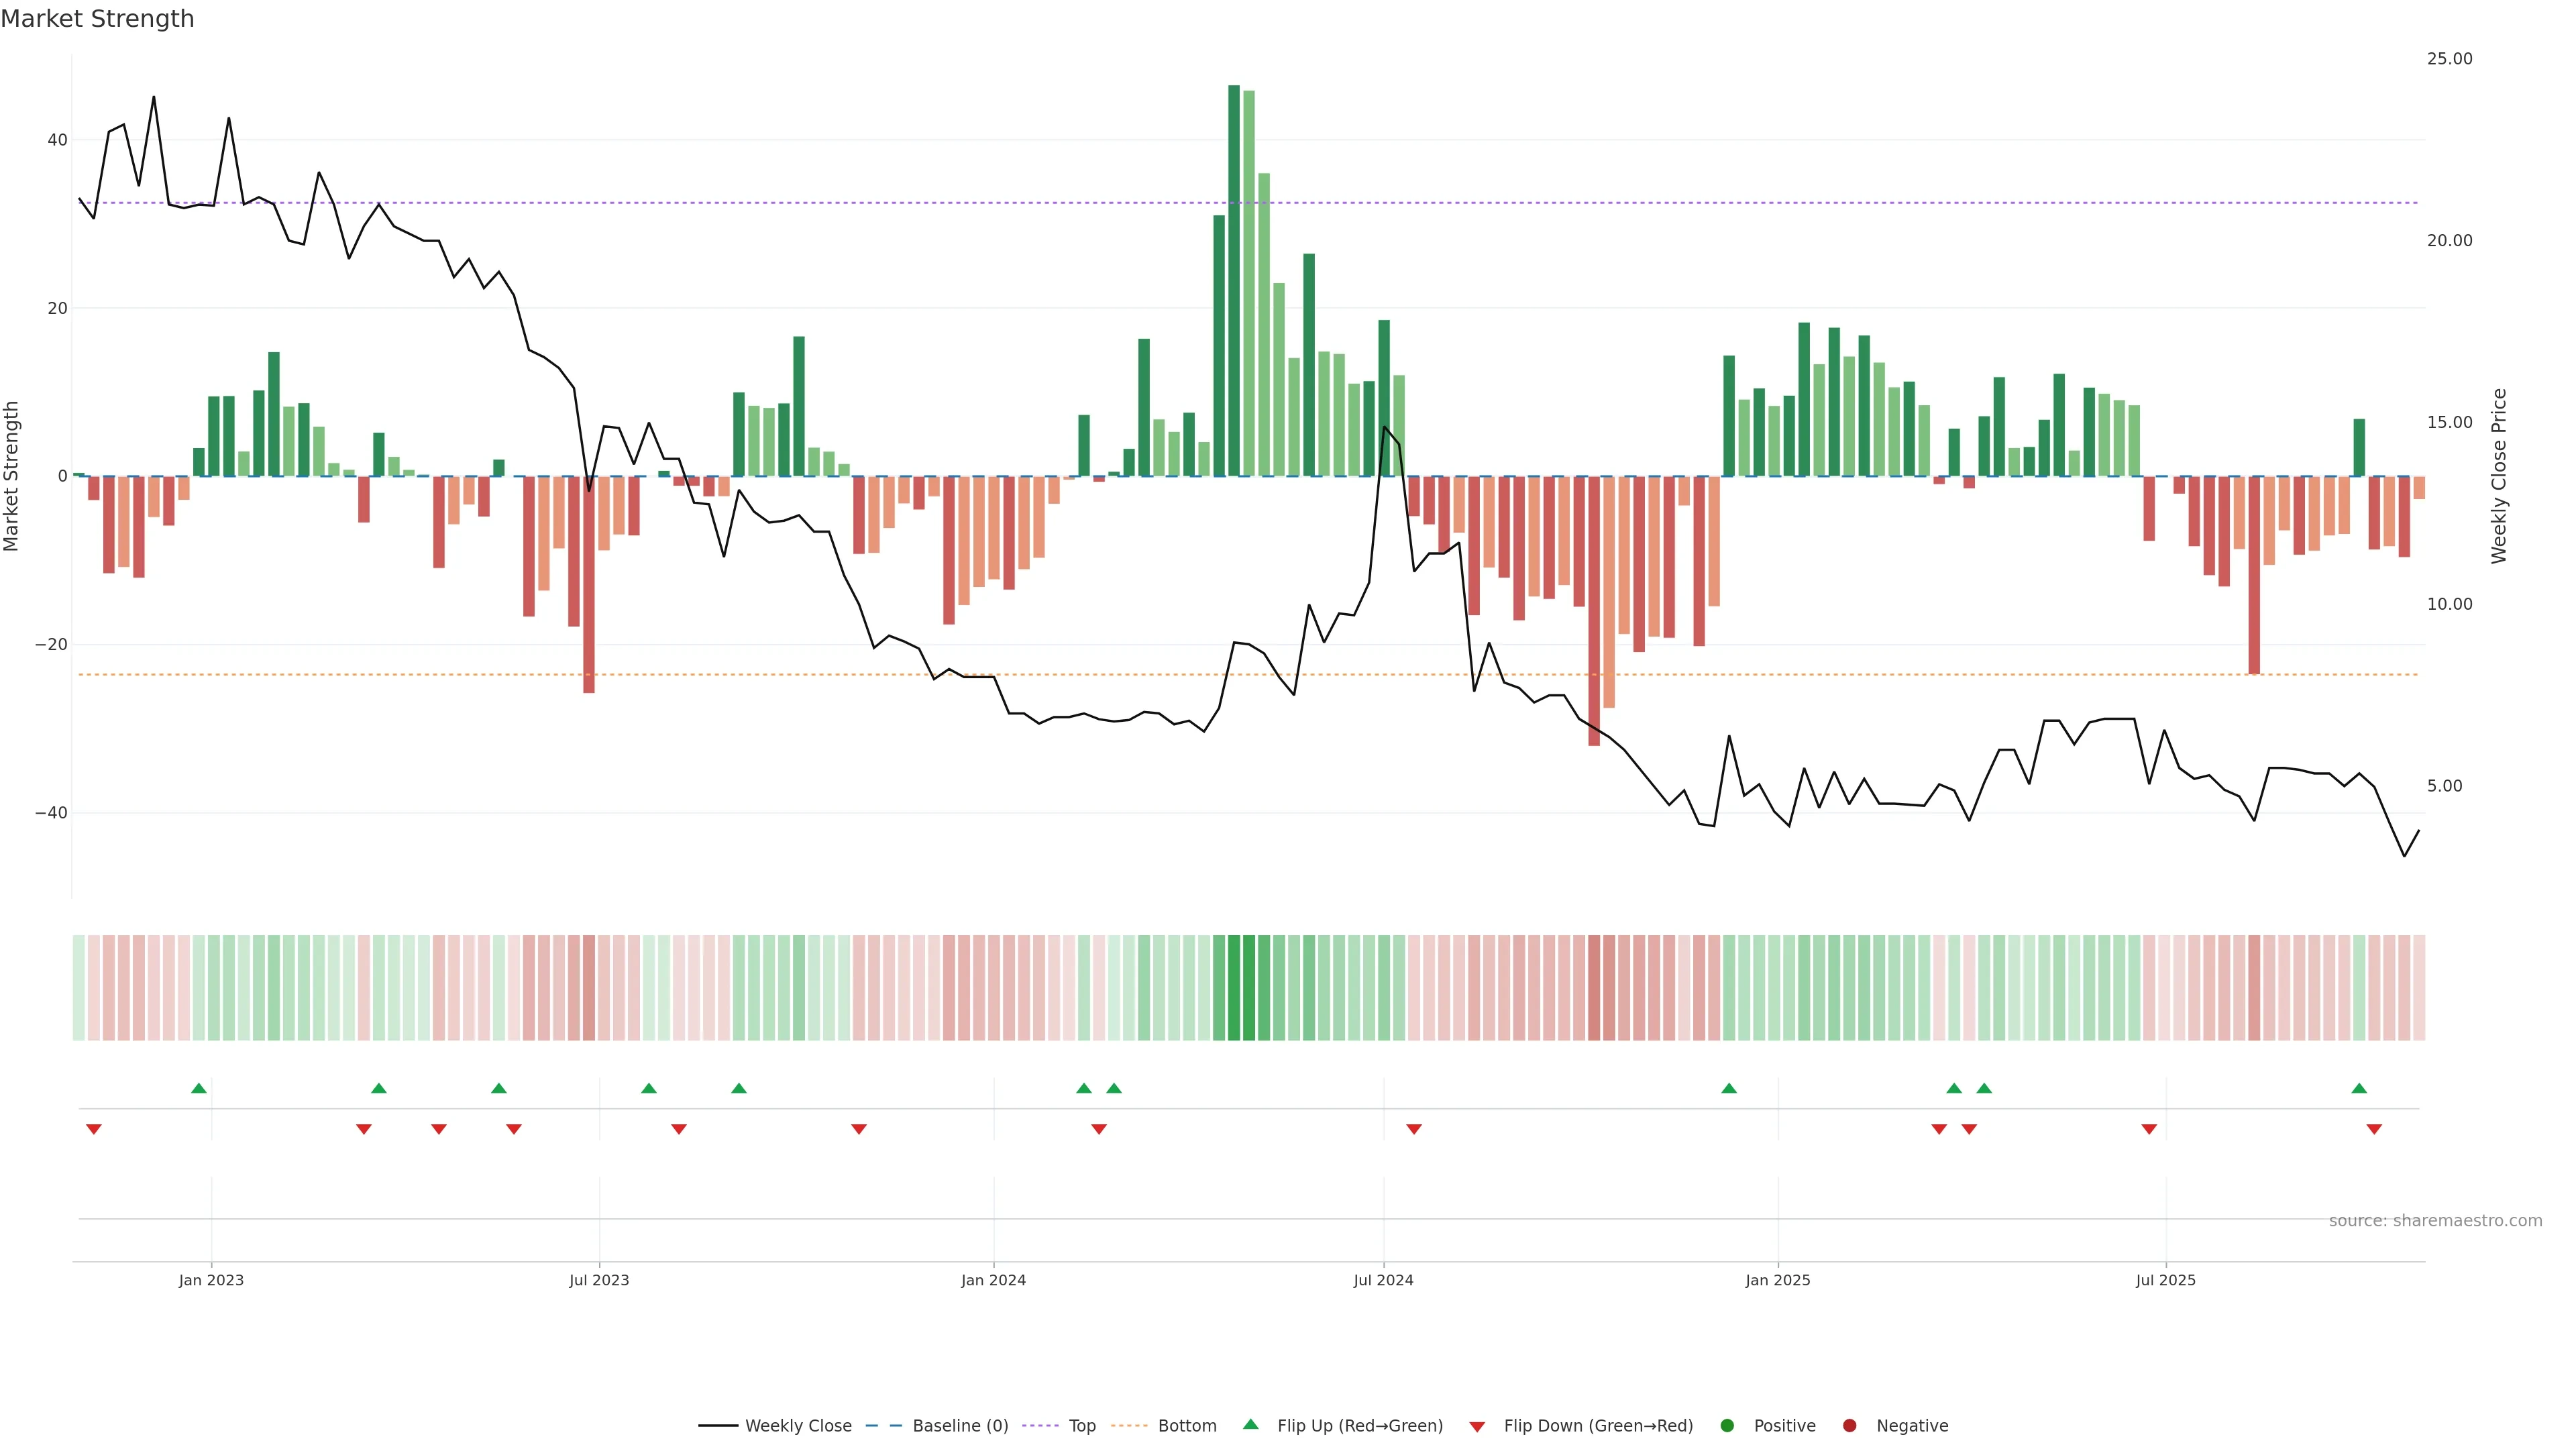Click Flip Up green triangle legend icon

click(x=1250, y=1425)
